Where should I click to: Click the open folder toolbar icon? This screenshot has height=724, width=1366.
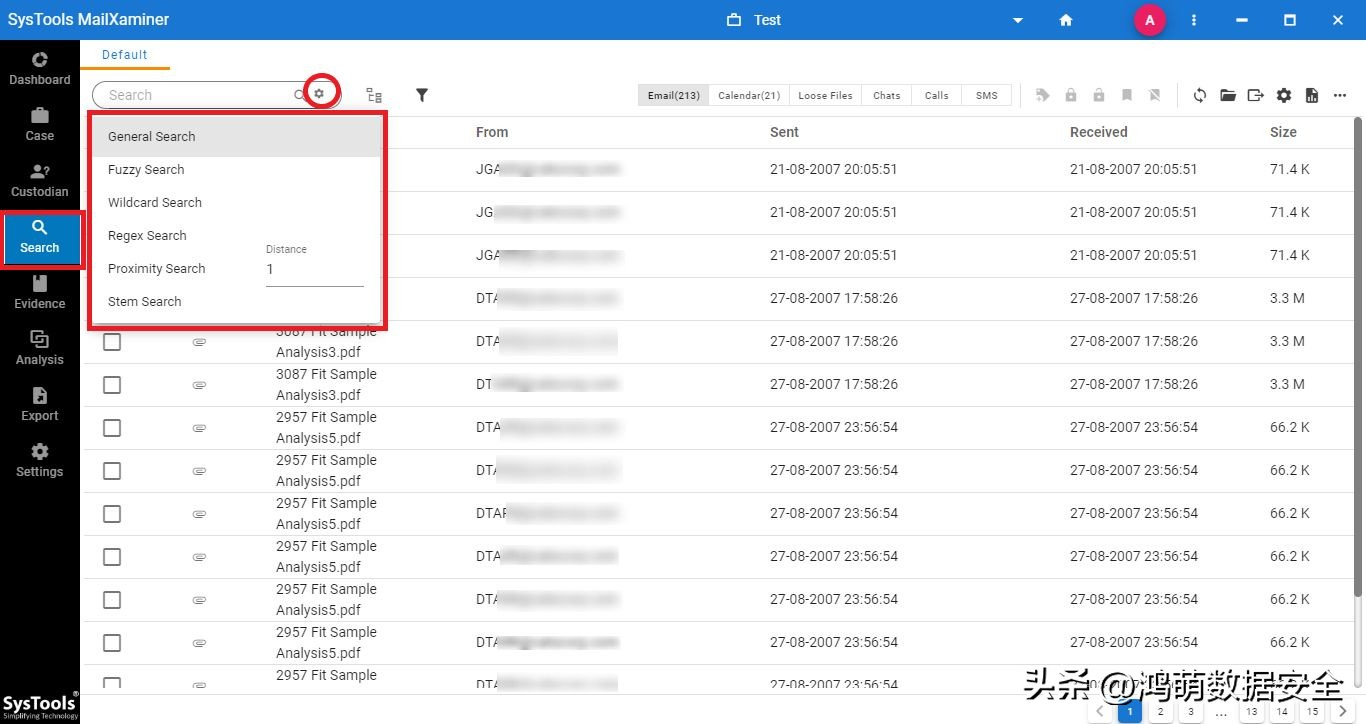tap(1228, 95)
